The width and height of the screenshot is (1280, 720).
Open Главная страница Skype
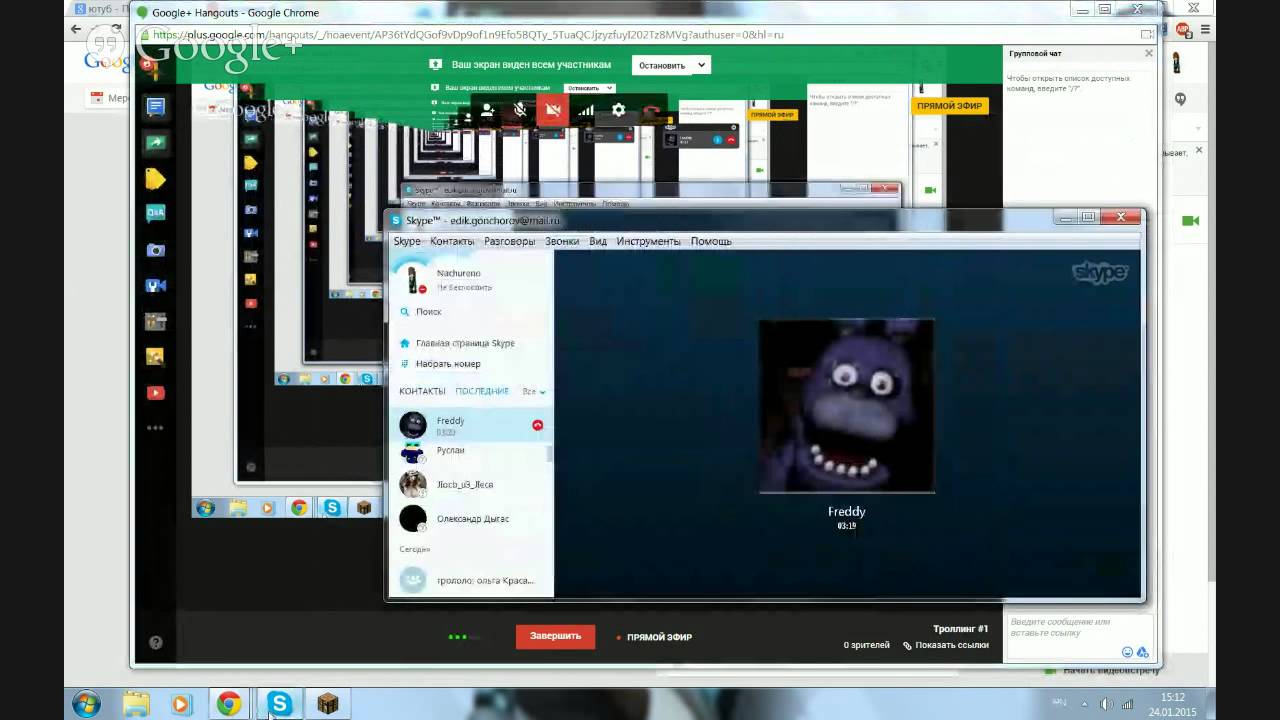point(465,343)
